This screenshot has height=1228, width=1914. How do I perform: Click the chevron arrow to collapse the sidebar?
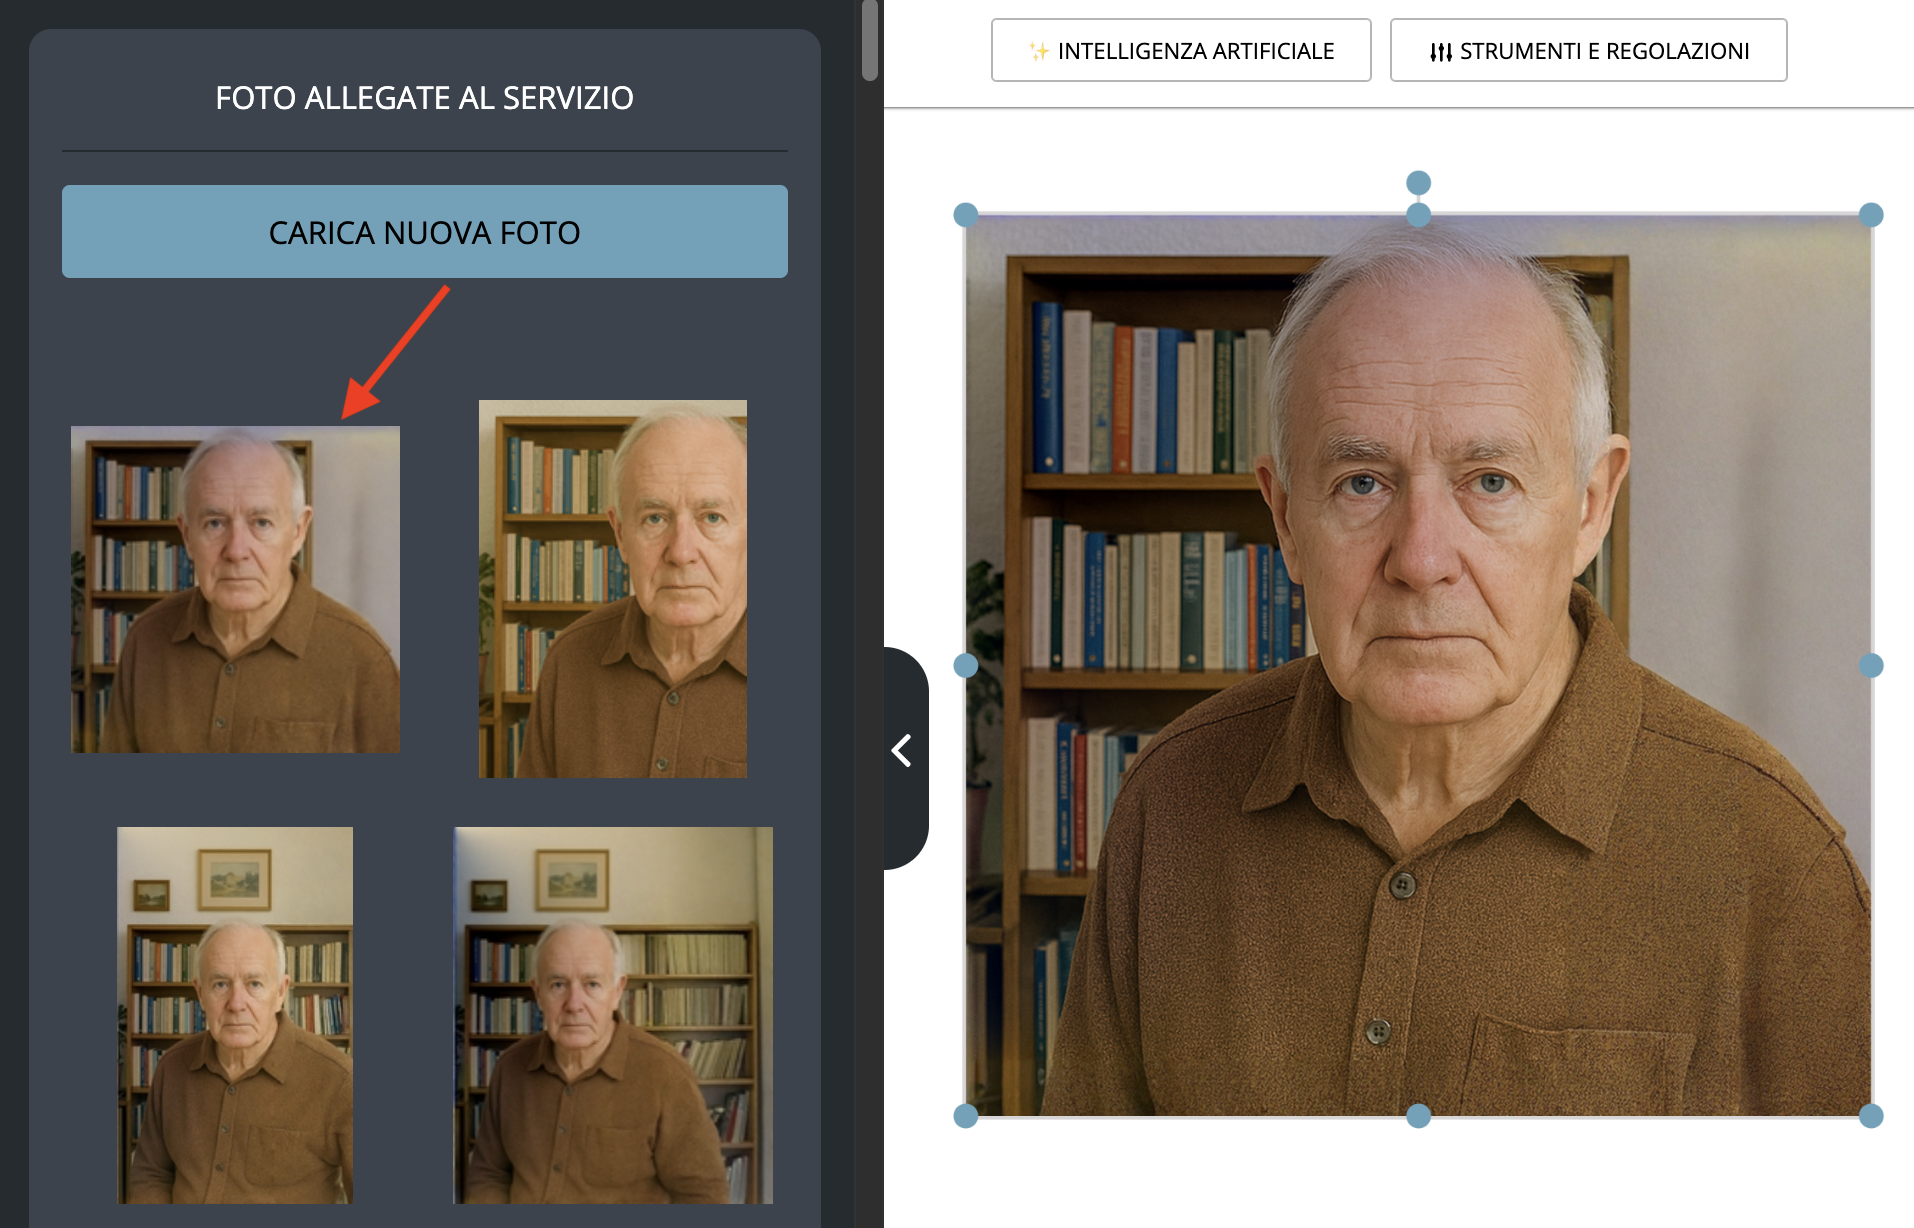point(903,750)
